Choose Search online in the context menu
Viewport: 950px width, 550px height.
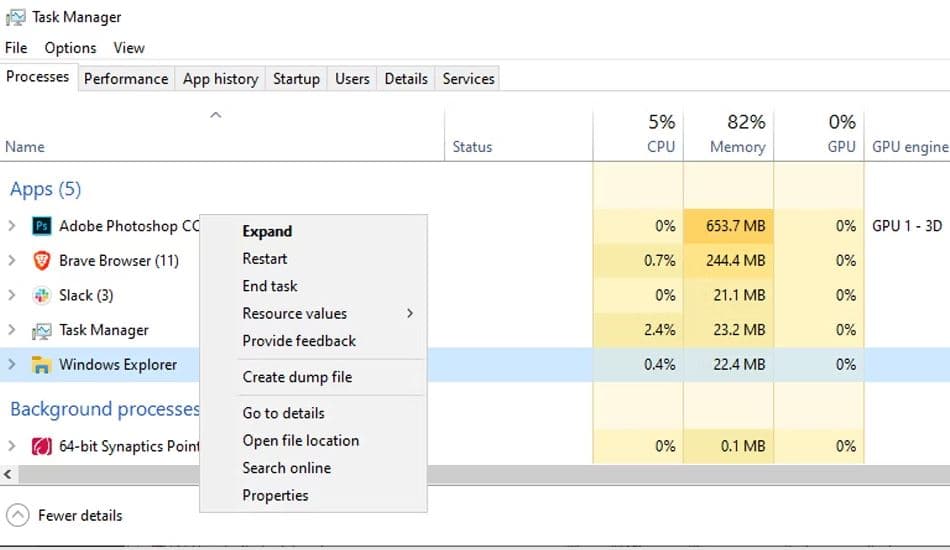(x=313, y=468)
